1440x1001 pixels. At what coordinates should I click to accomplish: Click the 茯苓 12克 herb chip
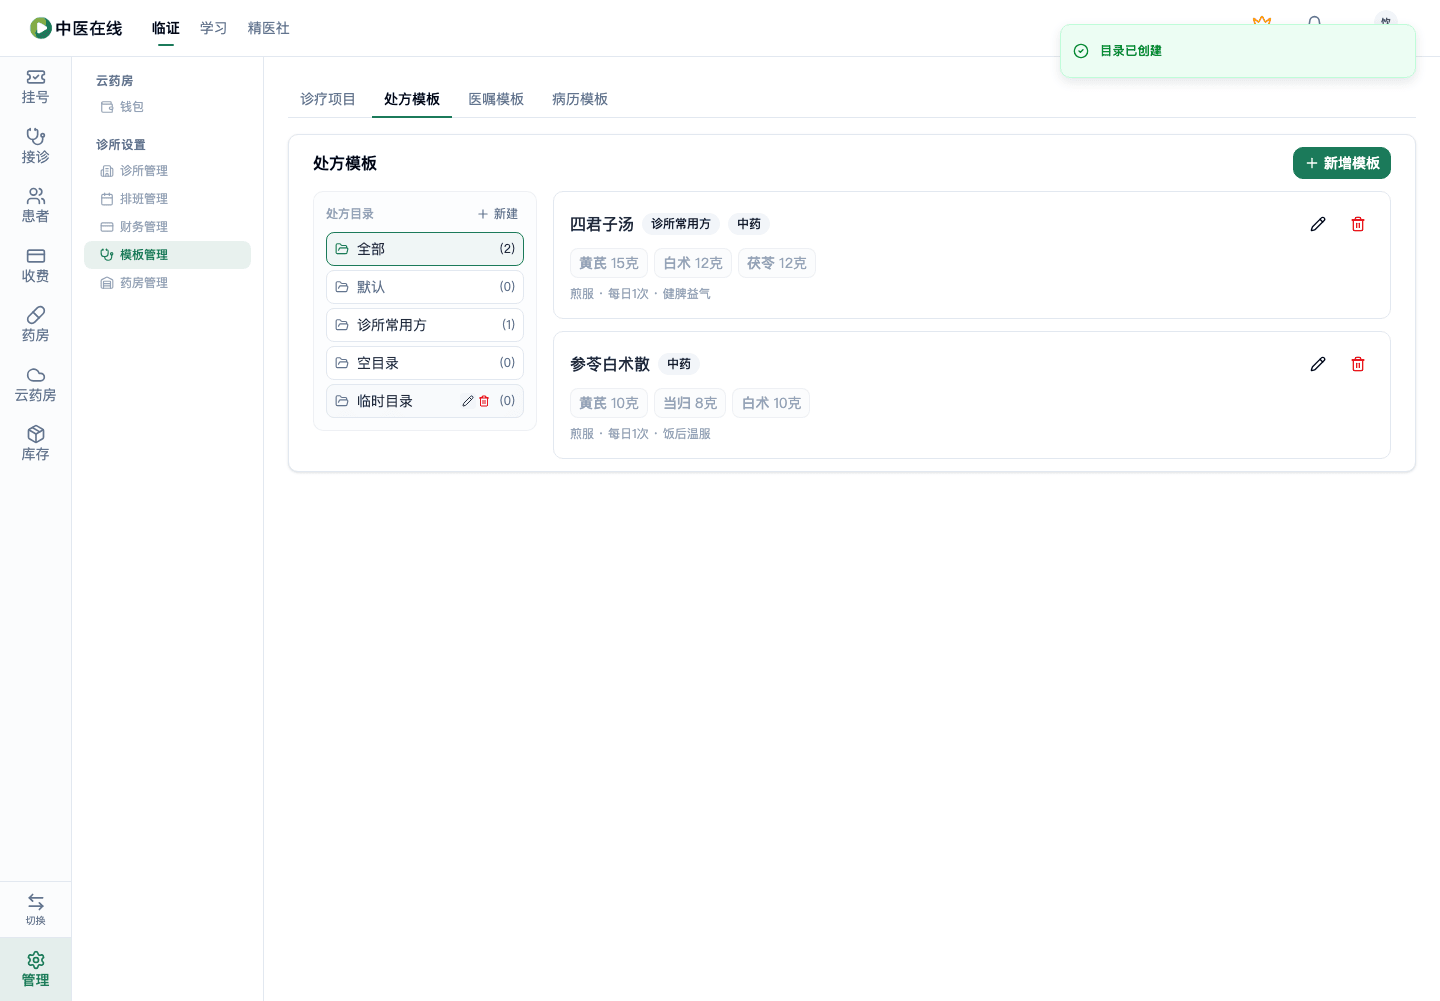pyautogui.click(x=777, y=263)
